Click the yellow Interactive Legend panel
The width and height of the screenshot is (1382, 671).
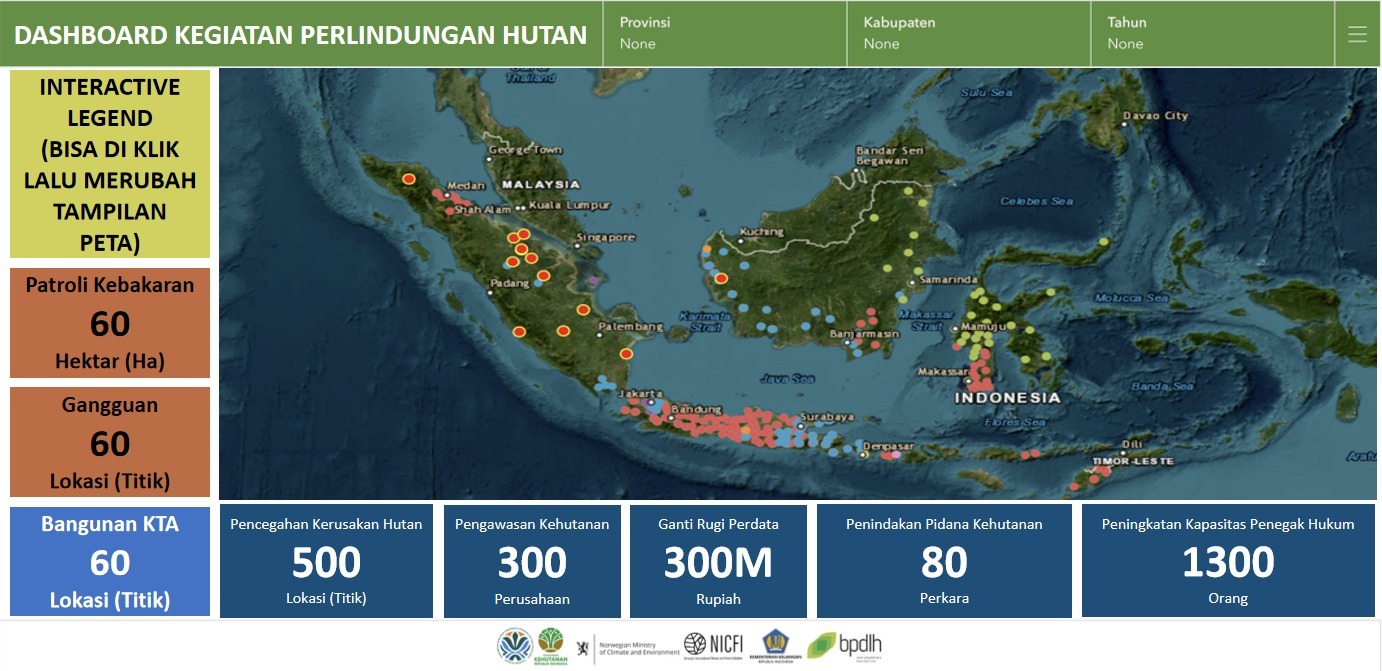click(x=110, y=164)
